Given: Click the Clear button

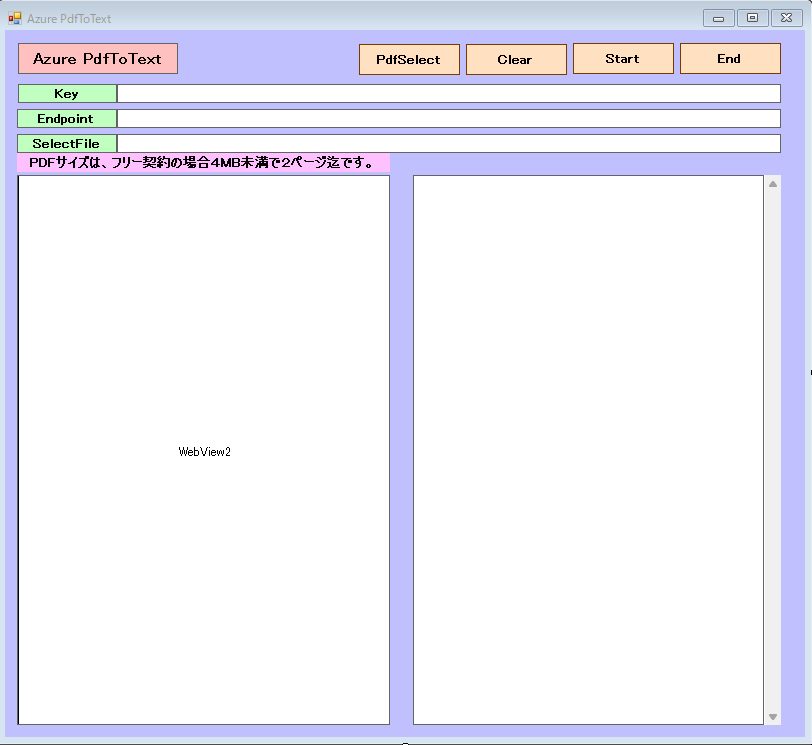Looking at the screenshot, I should tap(516, 59).
